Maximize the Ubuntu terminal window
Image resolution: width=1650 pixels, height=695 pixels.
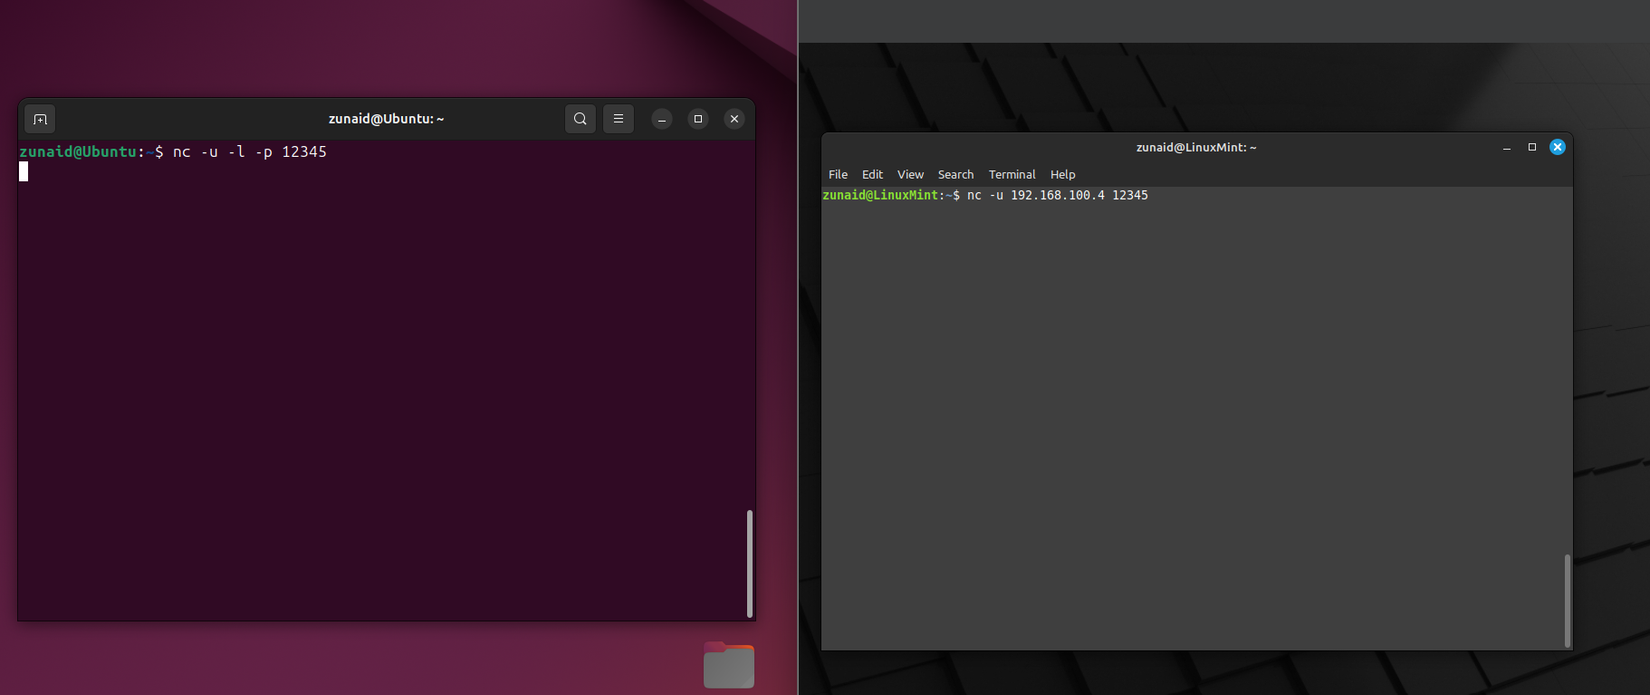click(x=698, y=119)
